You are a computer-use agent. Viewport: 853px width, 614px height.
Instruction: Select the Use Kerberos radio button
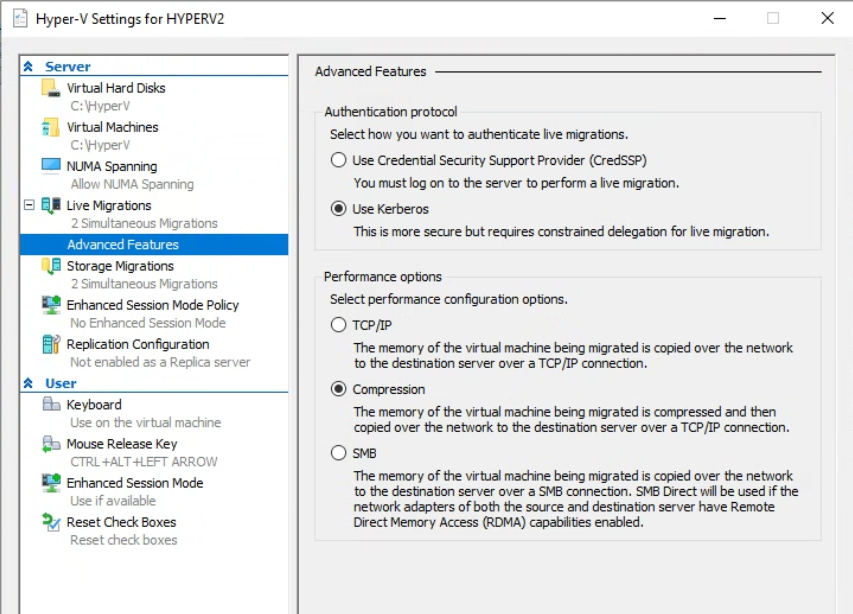pyautogui.click(x=338, y=209)
